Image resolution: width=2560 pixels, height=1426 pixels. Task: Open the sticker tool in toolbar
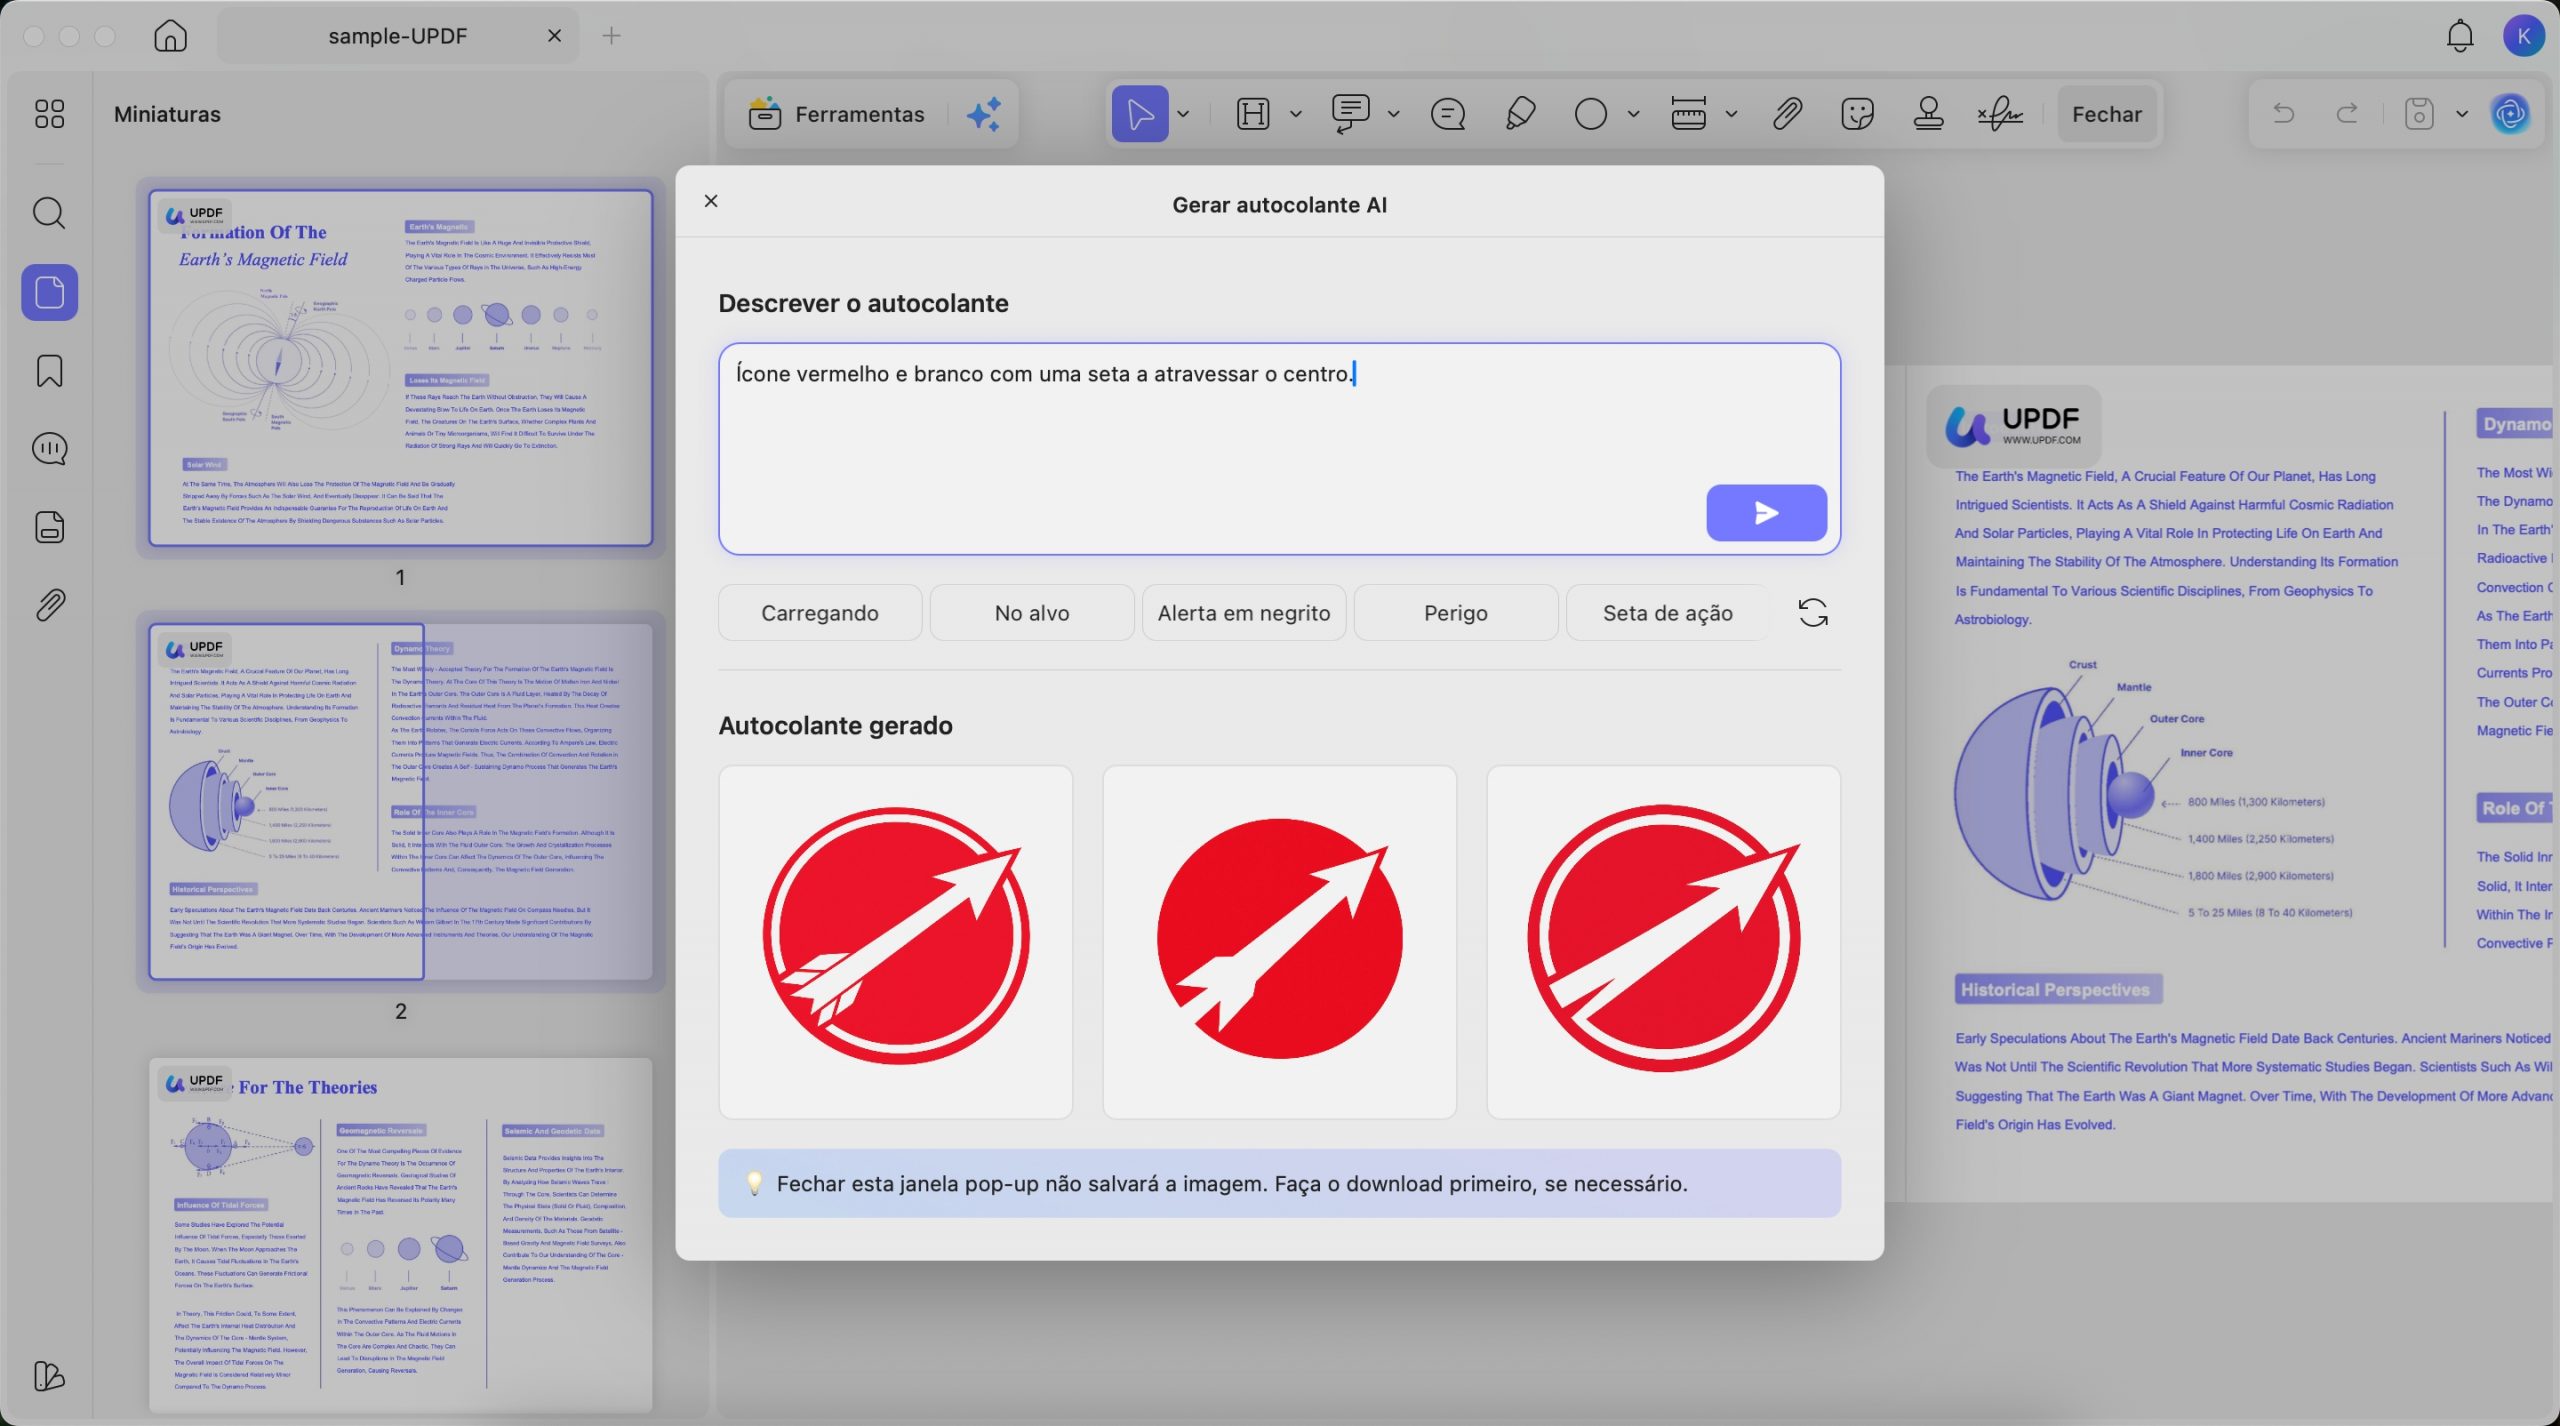pyautogui.click(x=1856, y=114)
